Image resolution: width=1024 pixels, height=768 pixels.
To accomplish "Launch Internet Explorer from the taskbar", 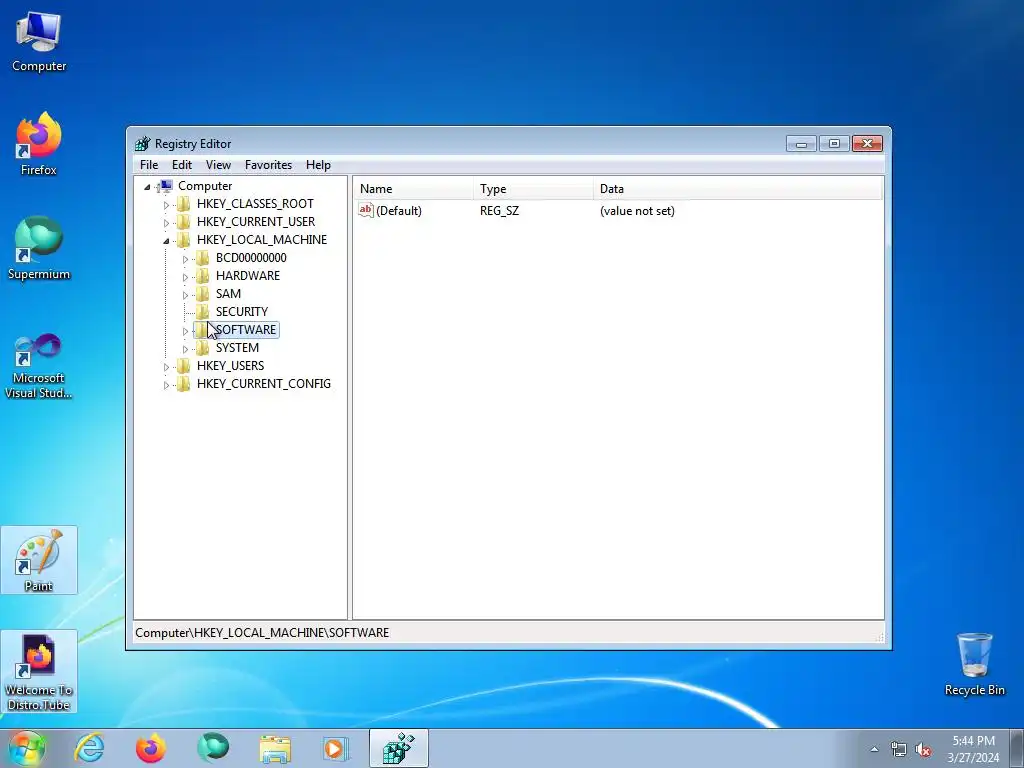I will 89,748.
